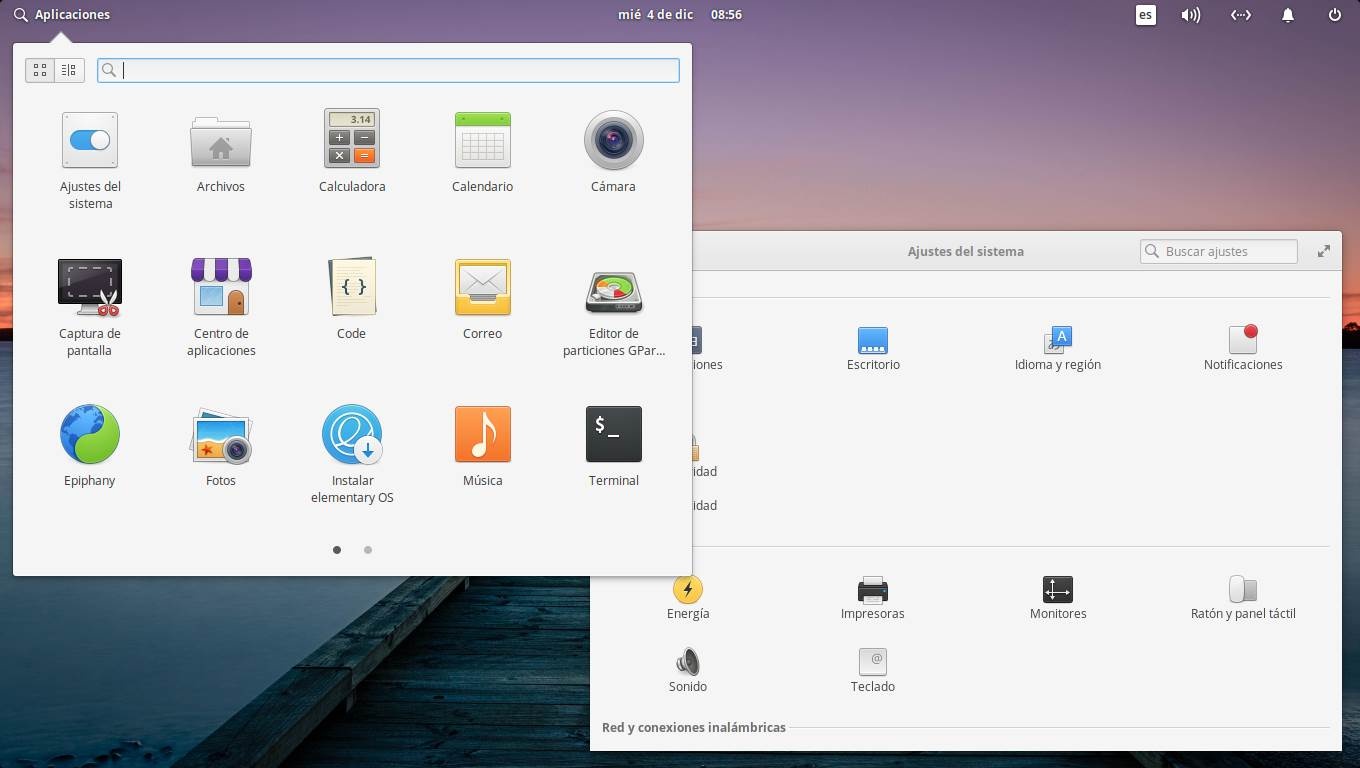This screenshot has height=768, width=1360.
Task: Go to second launcher page dot
Action: click(368, 549)
